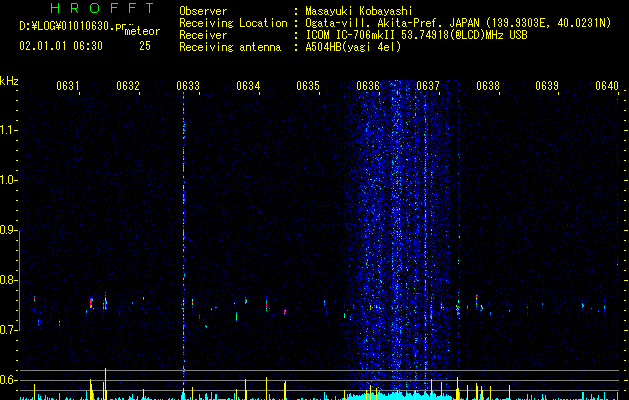Click the Receiver field label

[203, 35]
